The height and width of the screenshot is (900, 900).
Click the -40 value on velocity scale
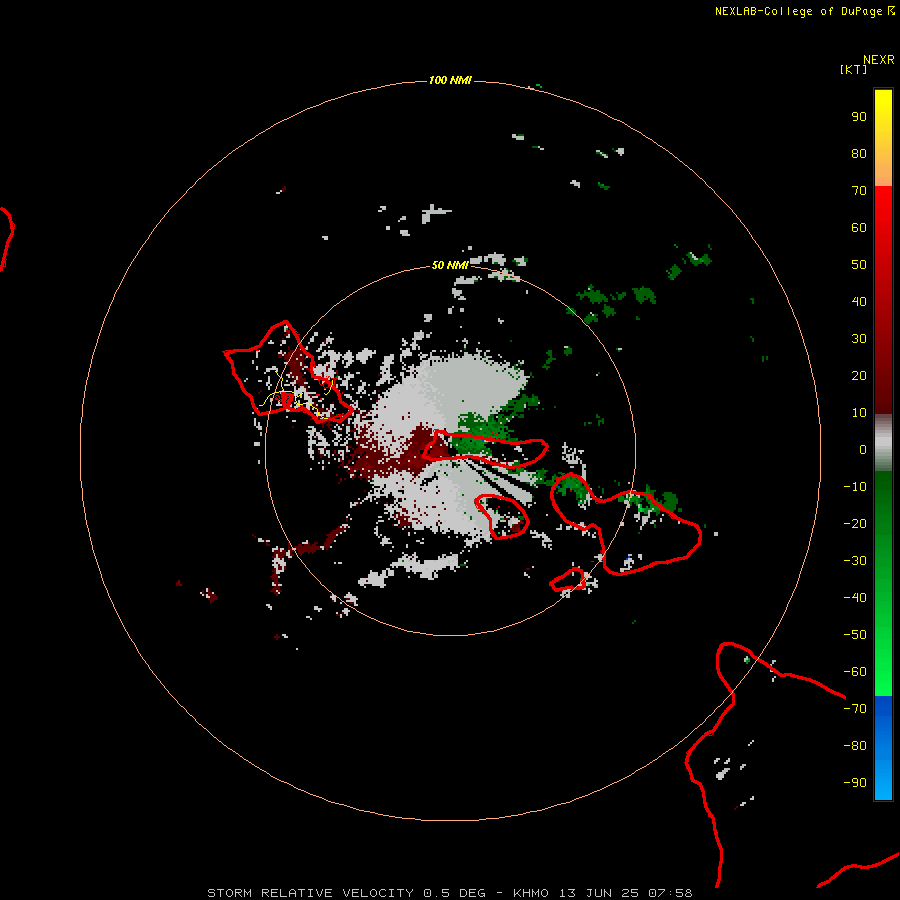(855, 598)
